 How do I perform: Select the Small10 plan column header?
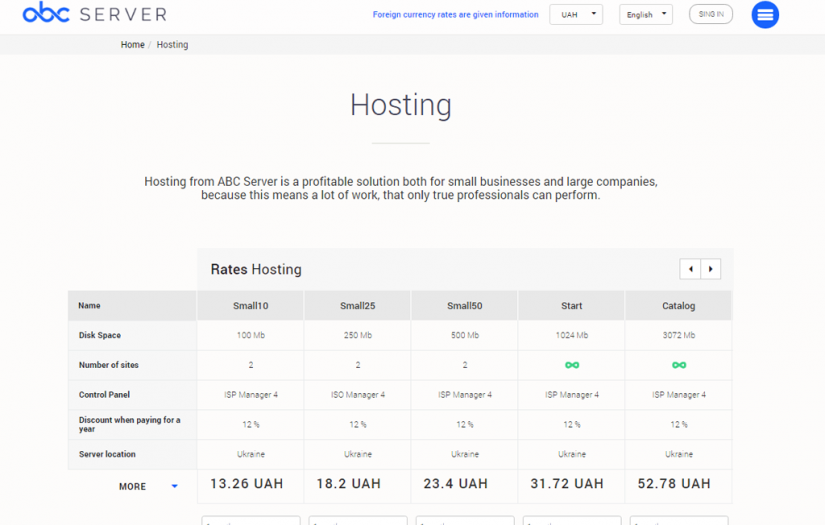pyautogui.click(x=251, y=306)
